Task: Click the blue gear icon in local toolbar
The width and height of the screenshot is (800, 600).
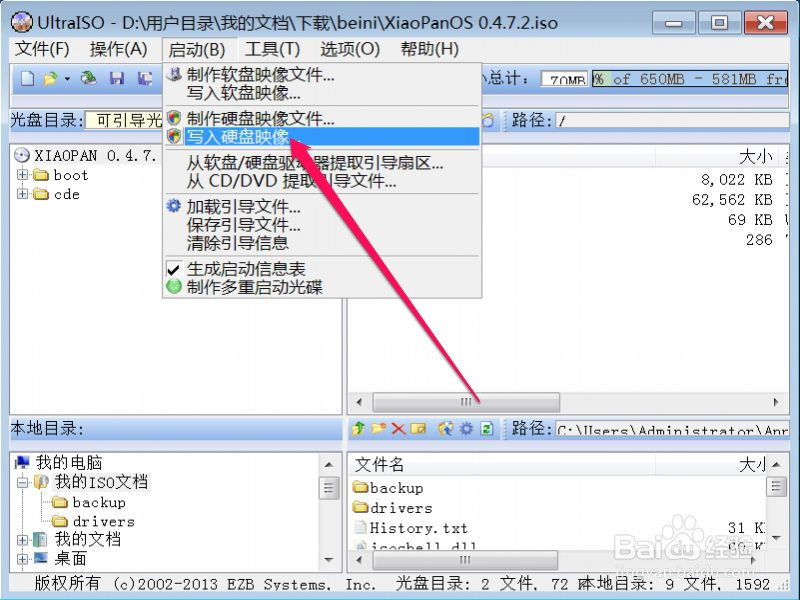Action: pyautogui.click(x=466, y=429)
